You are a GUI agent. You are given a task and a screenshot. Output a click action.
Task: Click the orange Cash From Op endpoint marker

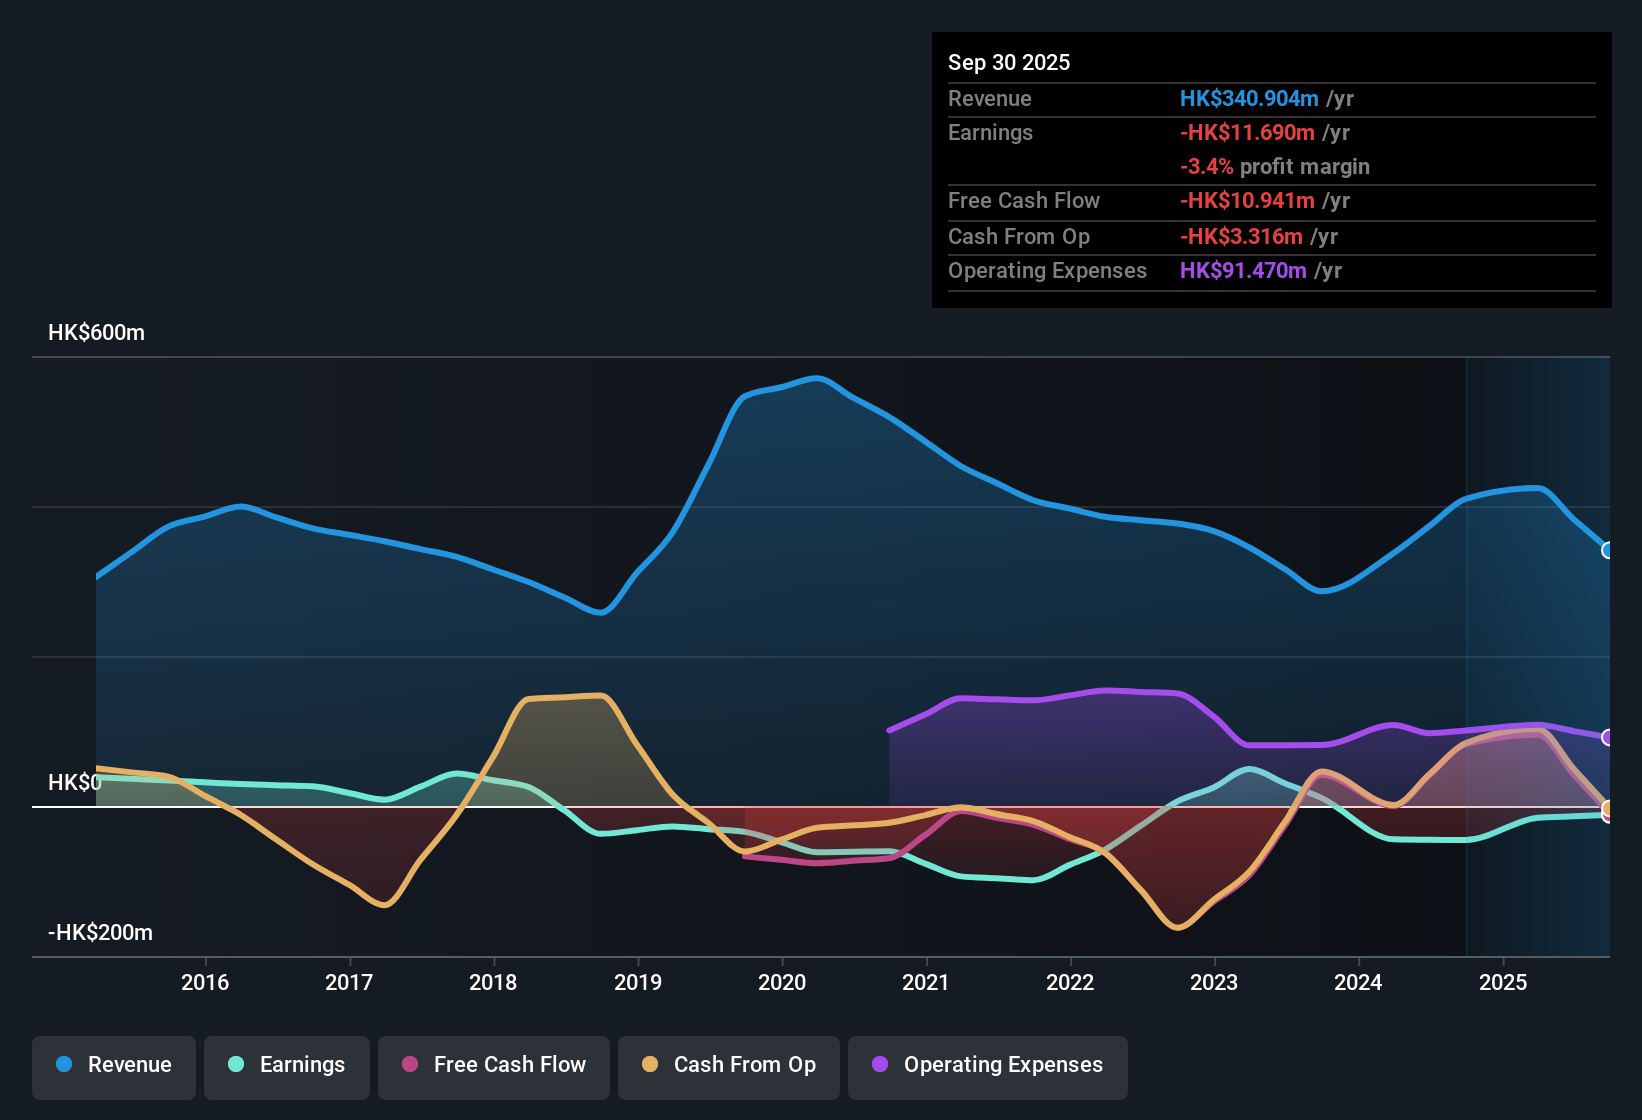point(1608,808)
